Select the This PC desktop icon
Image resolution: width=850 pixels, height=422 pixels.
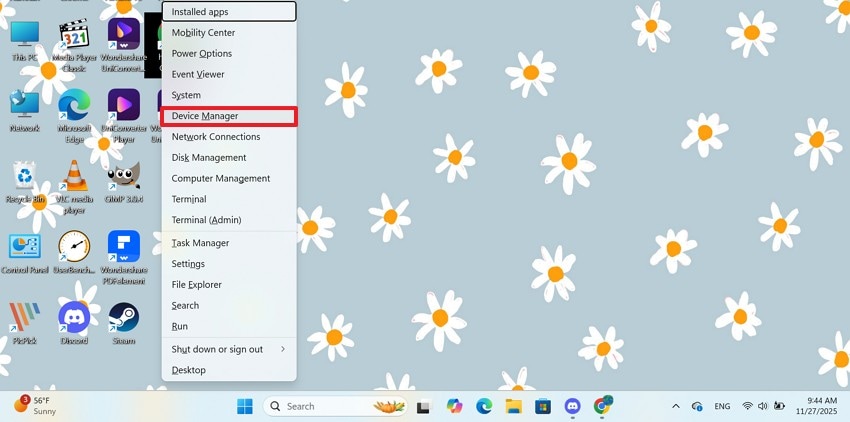tap(24, 41)
